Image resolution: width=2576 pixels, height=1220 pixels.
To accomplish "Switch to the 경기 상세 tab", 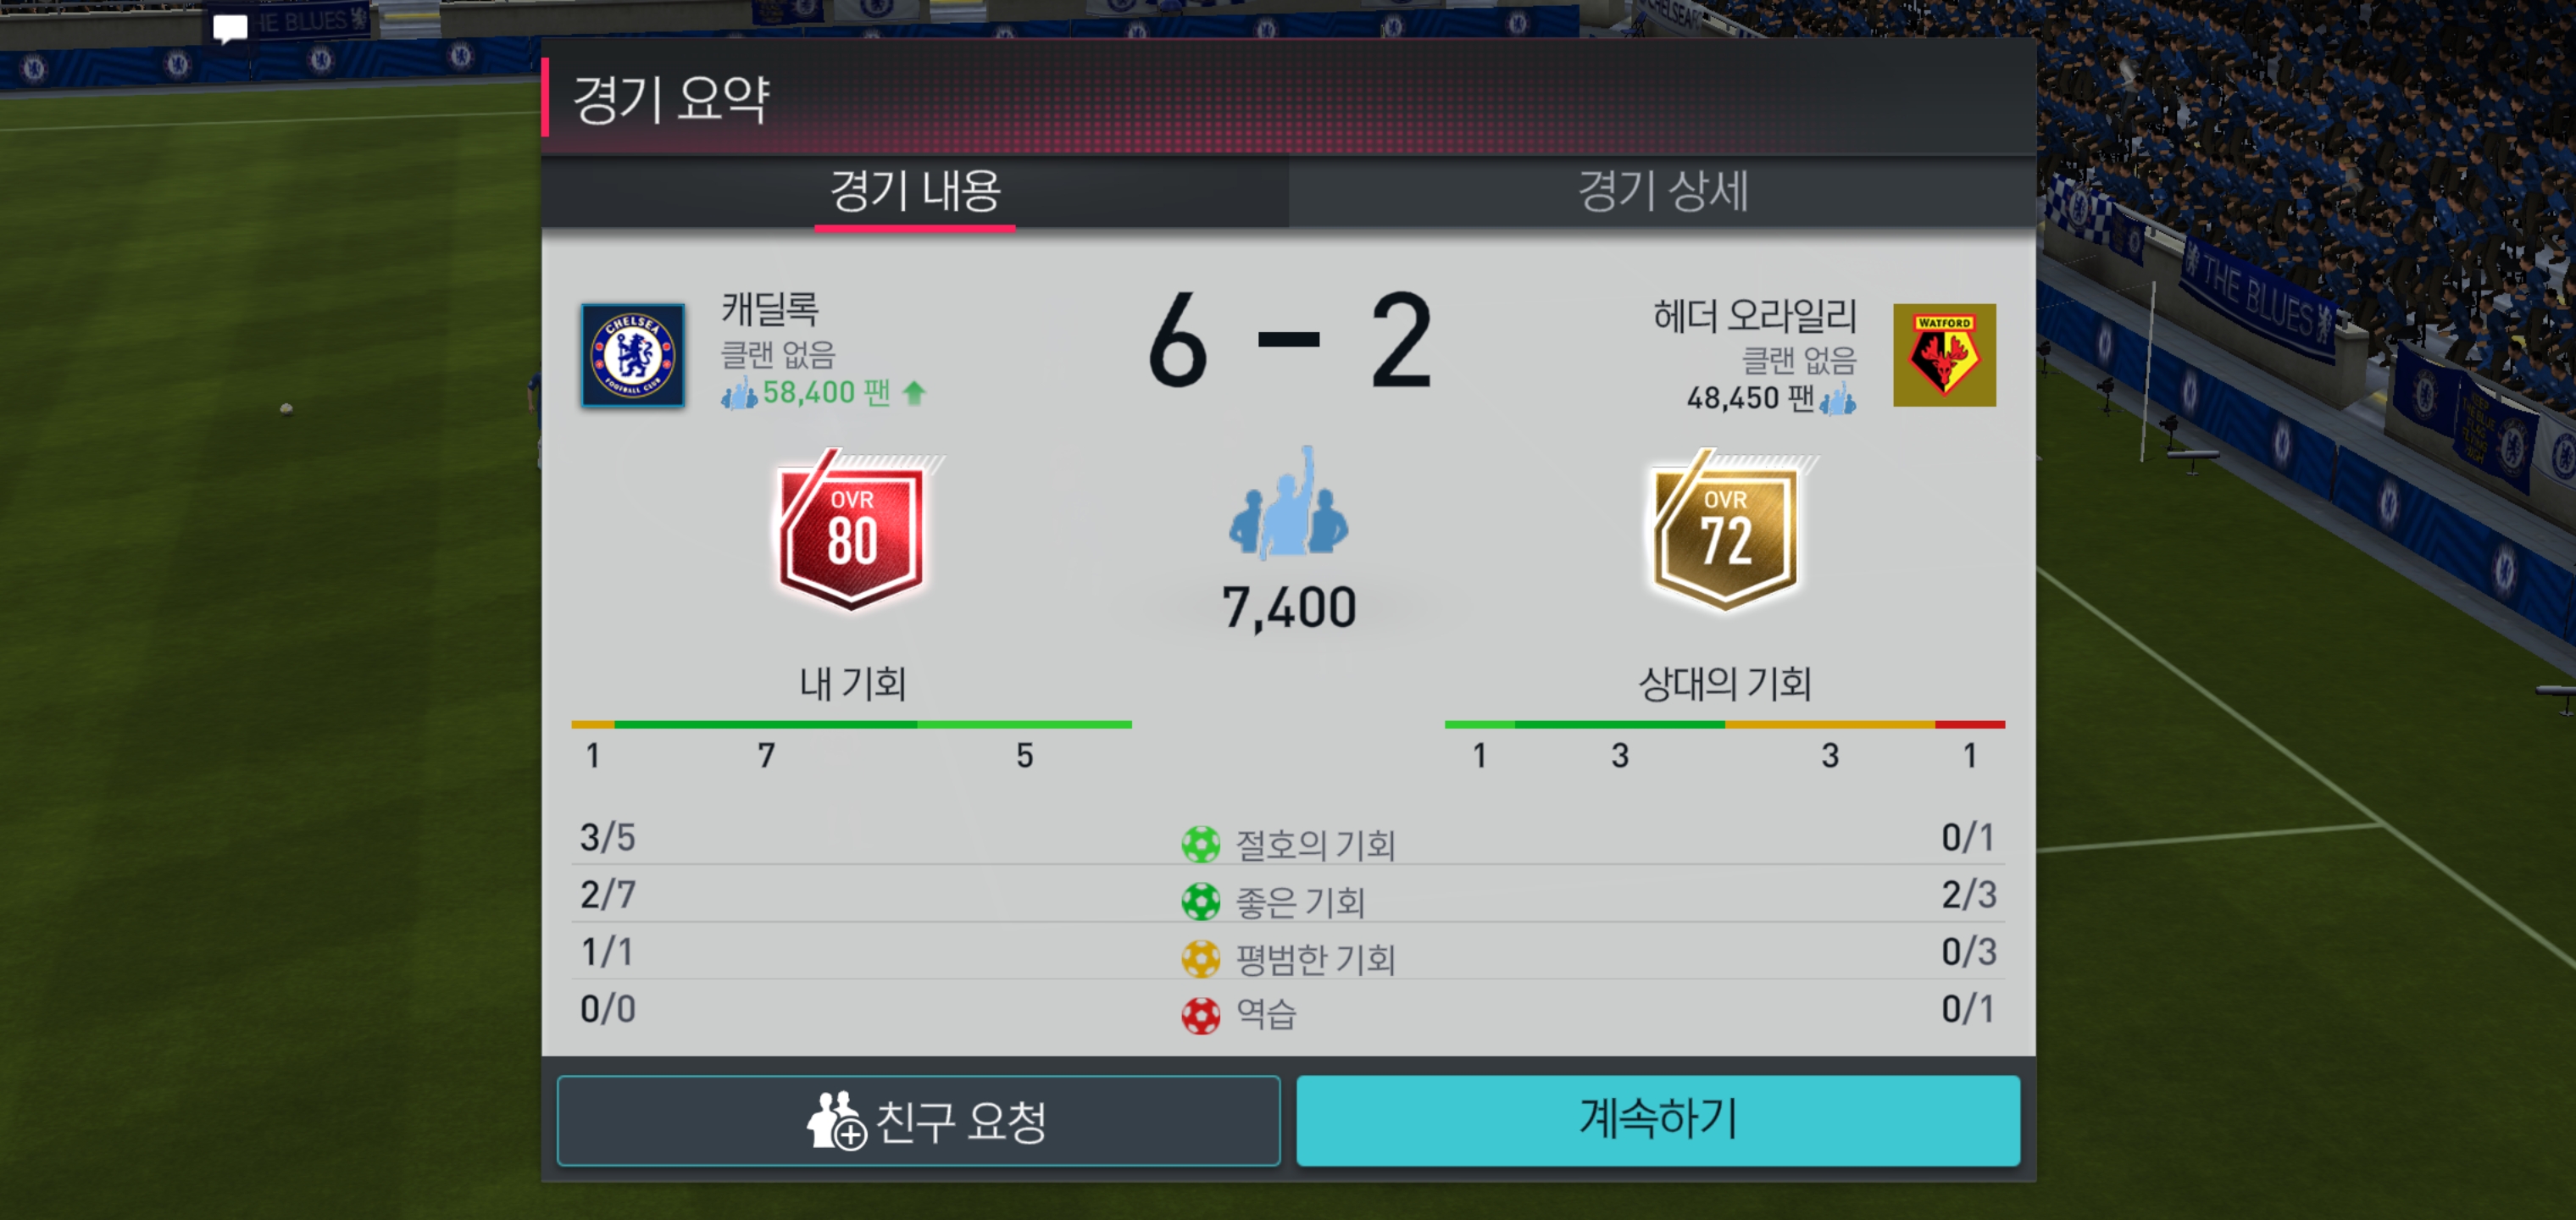I will point(1662,191).
